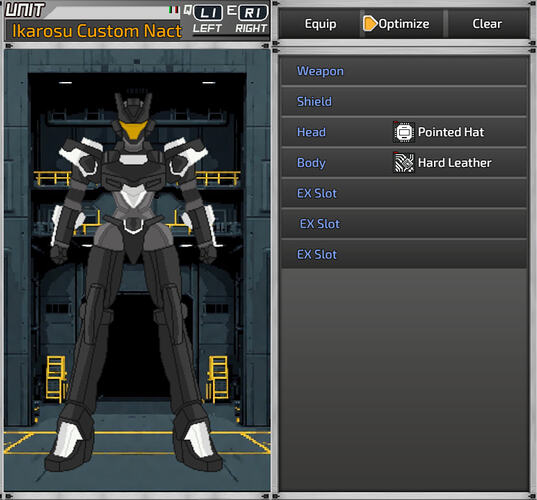
Task: Click the Clear button
Action: 487,24
